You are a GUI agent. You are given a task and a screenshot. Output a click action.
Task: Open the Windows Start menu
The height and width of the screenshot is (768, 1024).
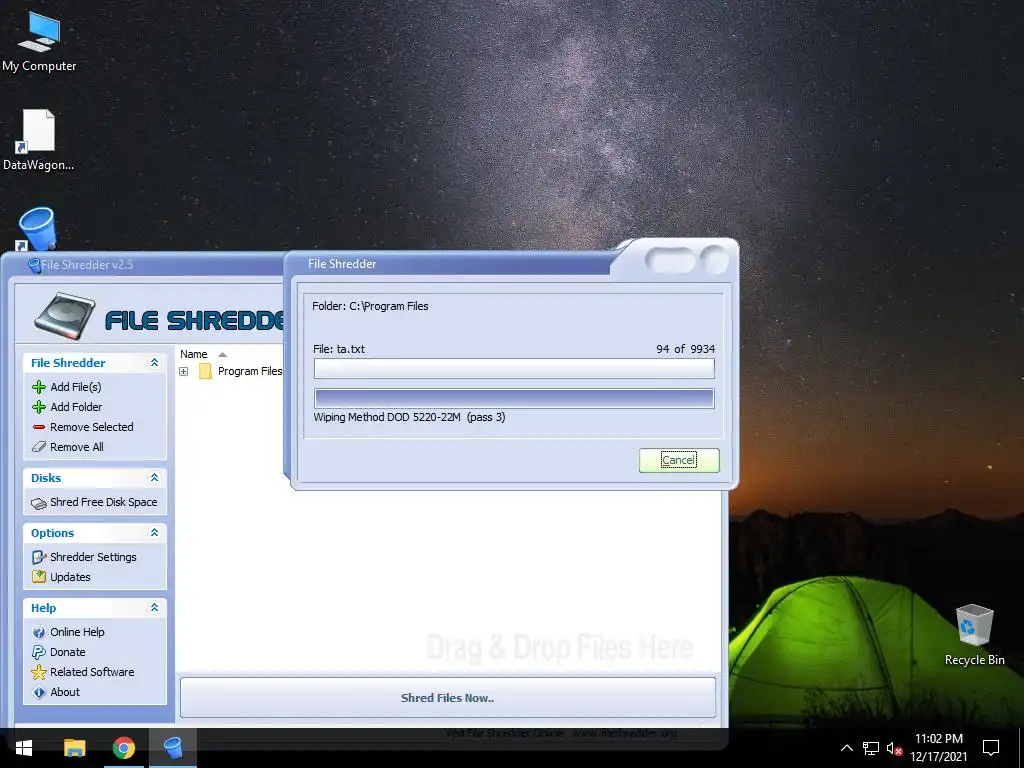point(24,748)
